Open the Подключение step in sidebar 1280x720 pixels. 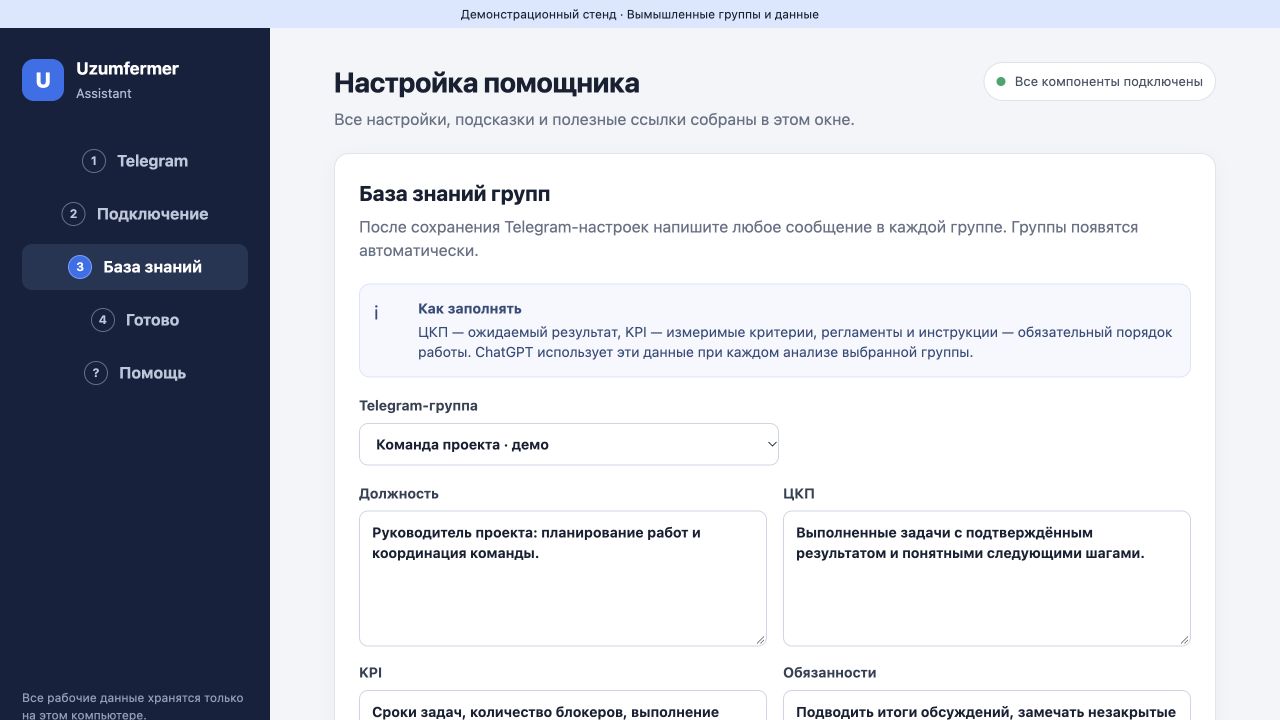(x=135, y=214)
